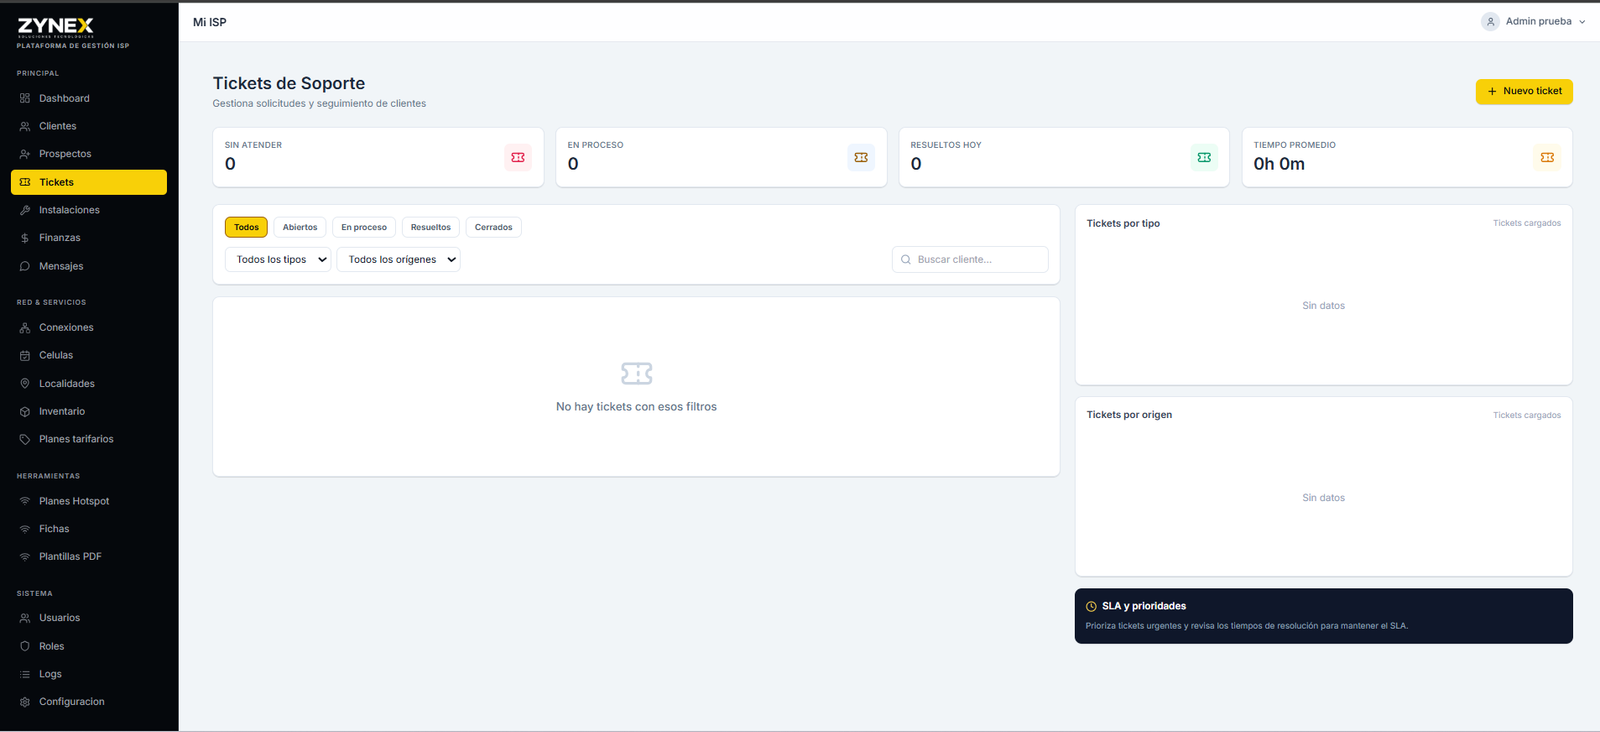Image resolution: width=1600 pixels, height=732 pixels.
Task: Click the Configuracion gear icon
Action: point(25,702)
